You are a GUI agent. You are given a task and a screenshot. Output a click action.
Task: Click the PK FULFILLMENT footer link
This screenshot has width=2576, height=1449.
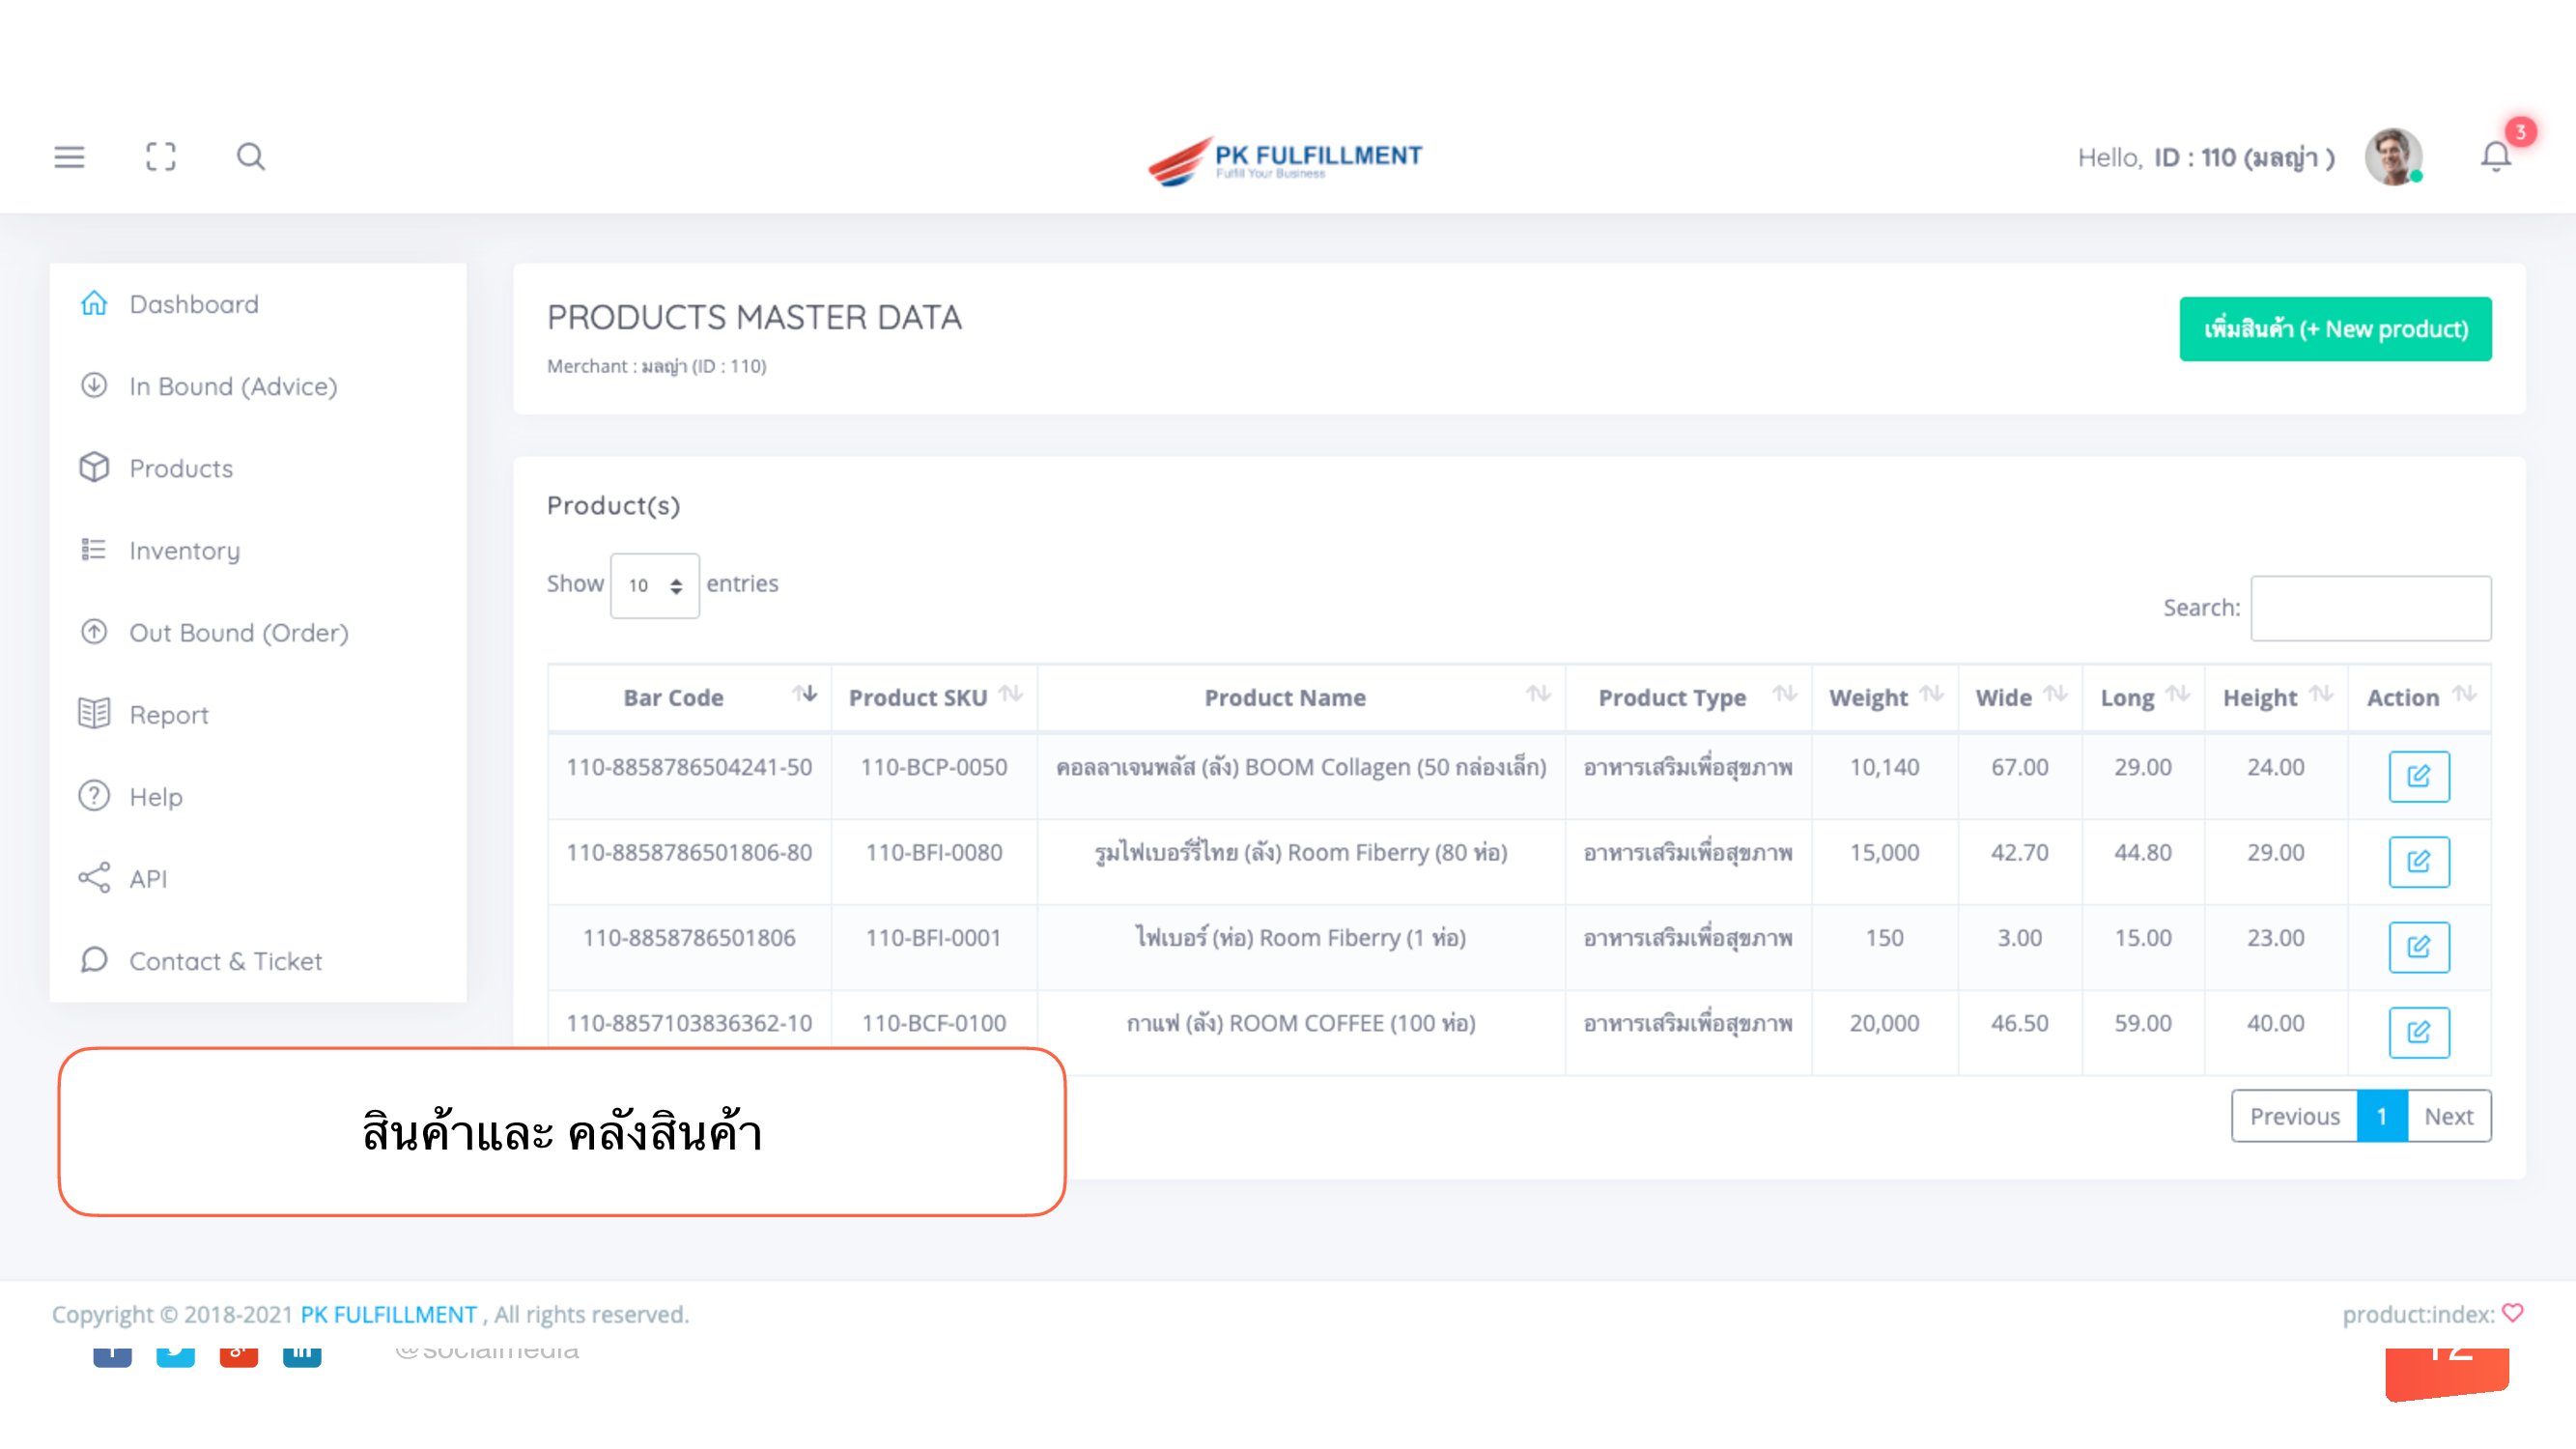tap(388, 1314)
